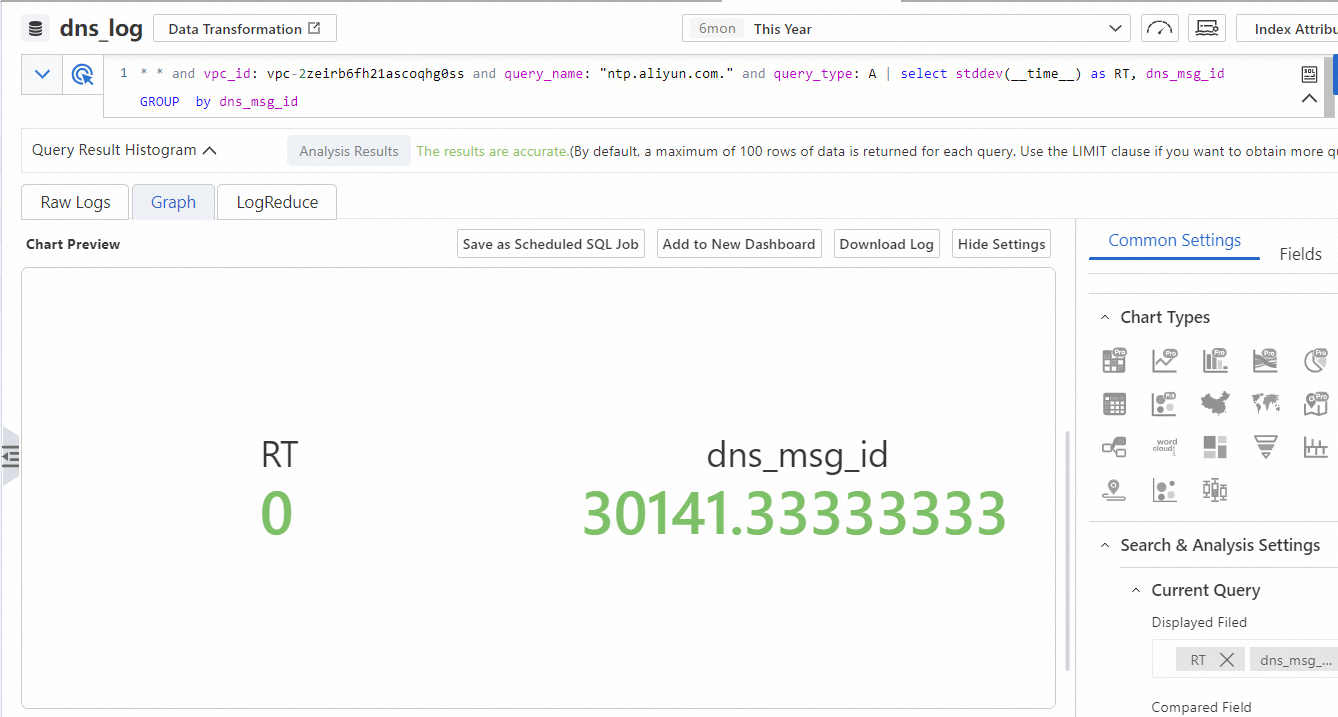Image resolution: width=1338 pixels, height=717 pixels.
Task: Click the dns_msg_id value 30141.33333333
Action: tap(794, 513)
